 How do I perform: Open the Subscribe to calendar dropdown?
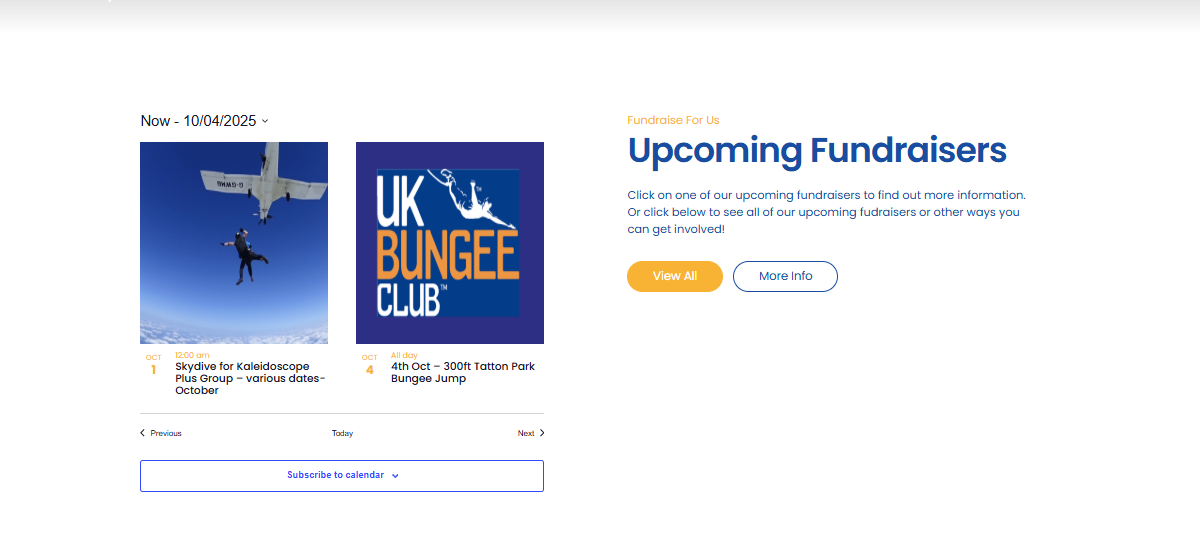coord(336,475)
